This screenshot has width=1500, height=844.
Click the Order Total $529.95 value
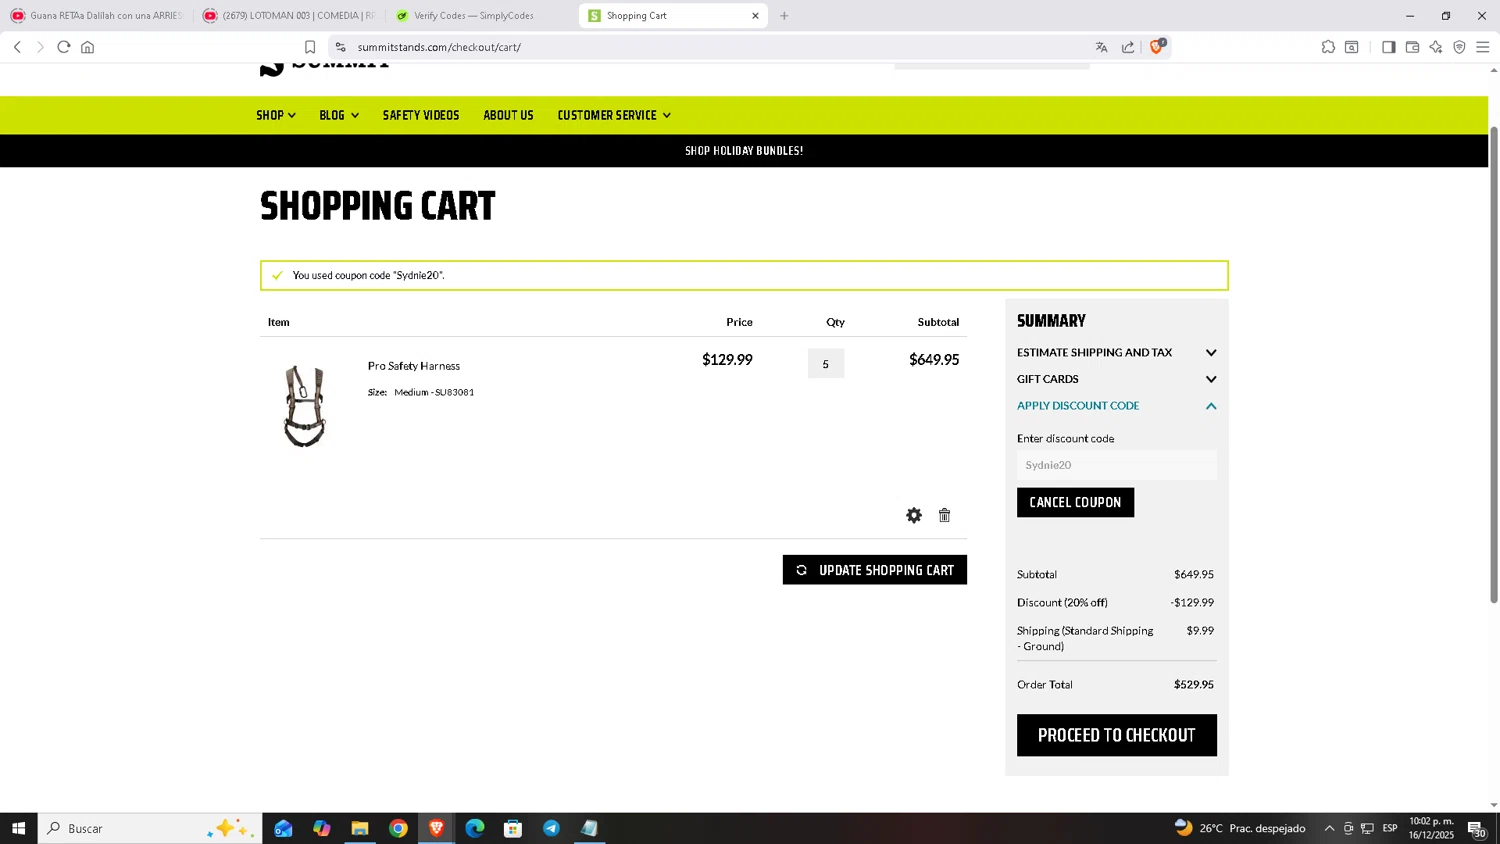tap(1194, 685)
